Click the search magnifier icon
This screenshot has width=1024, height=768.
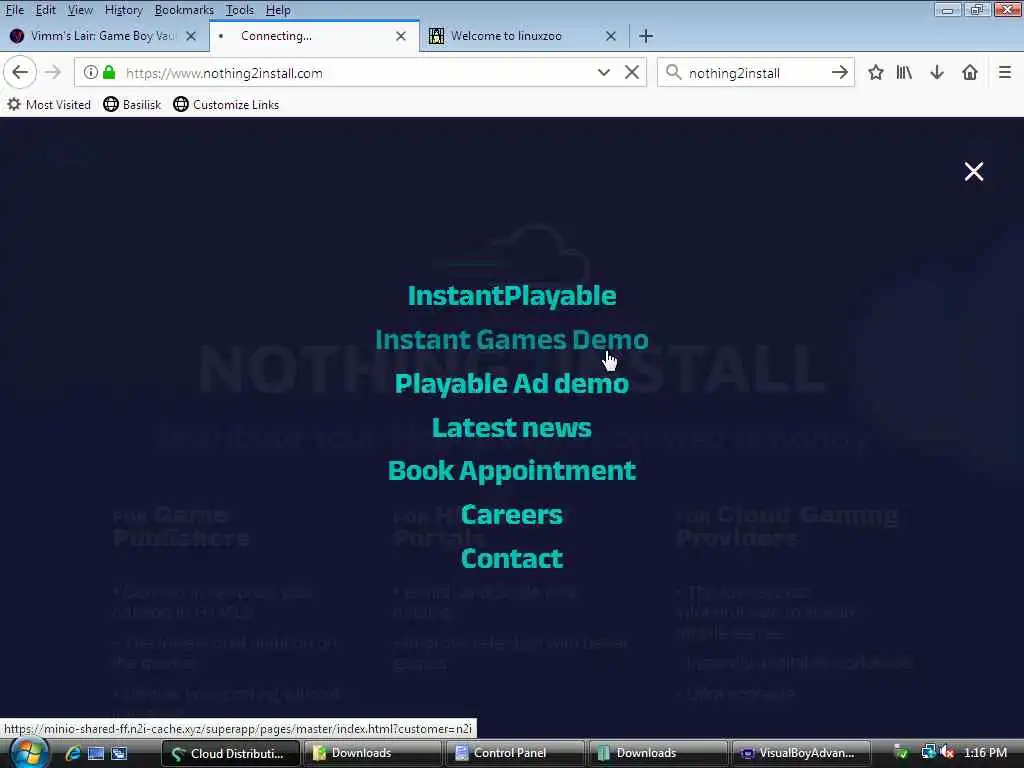pos(673,72)
